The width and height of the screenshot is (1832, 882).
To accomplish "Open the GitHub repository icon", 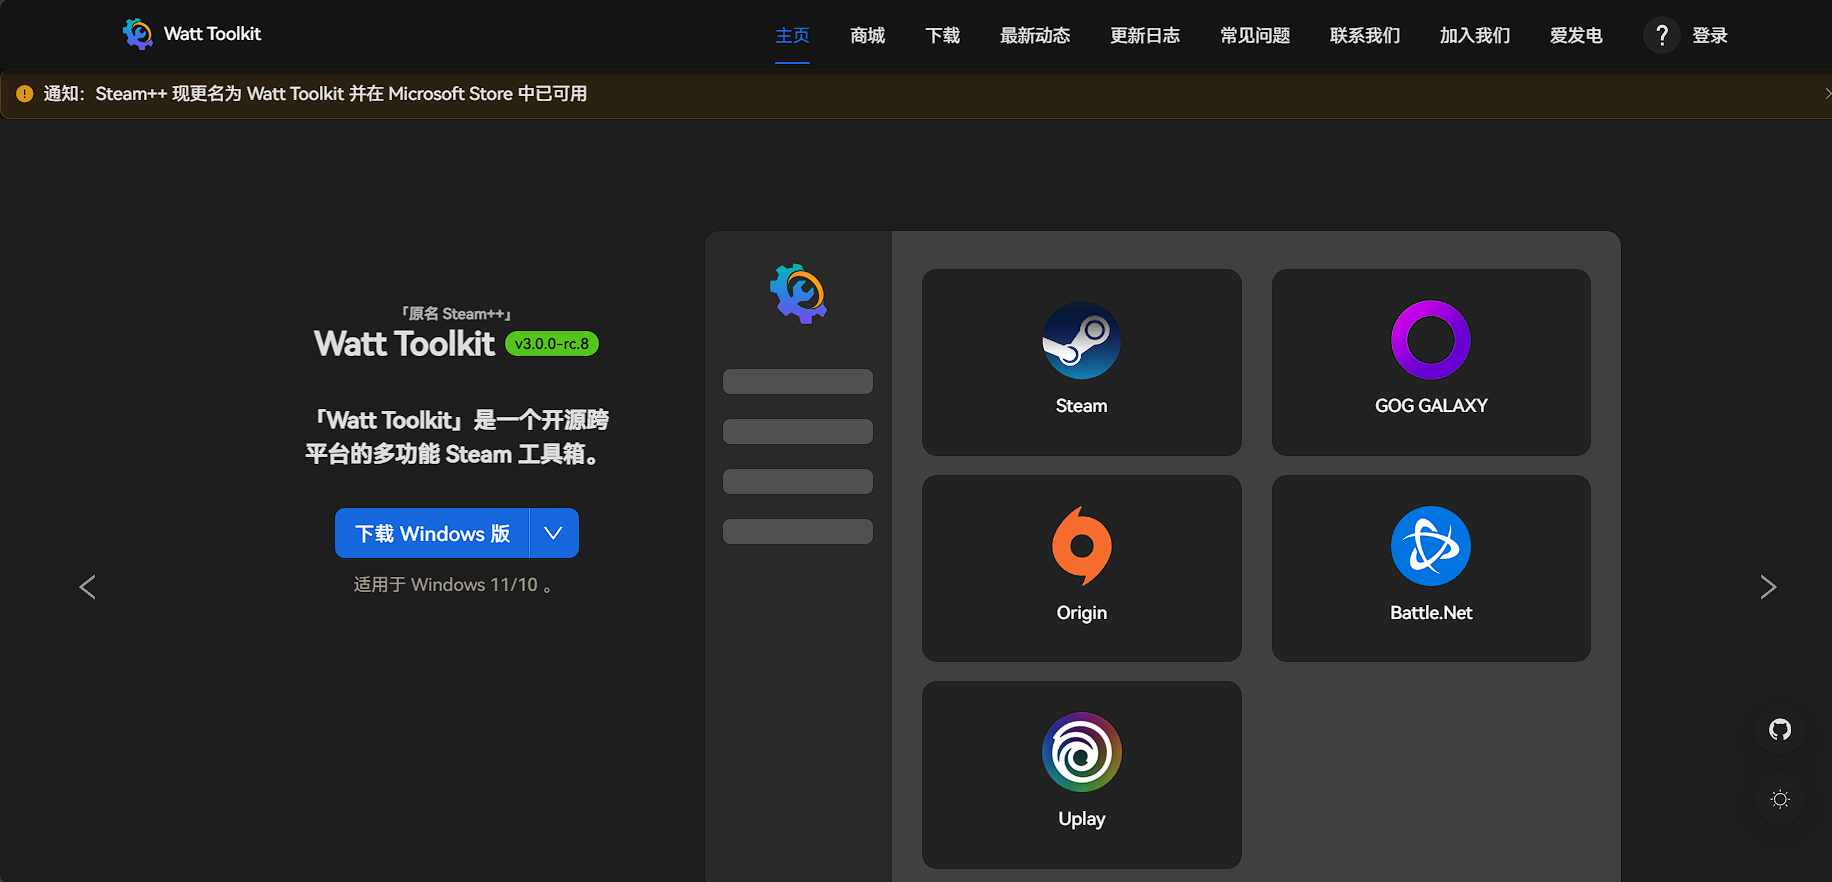I will pos(1780,729).
